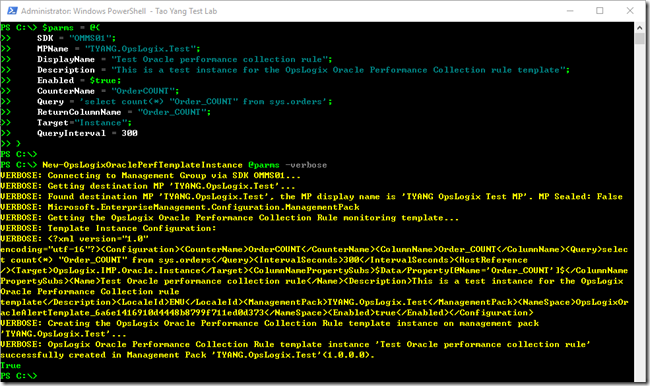650x386 pixels.
Task: Click the 'Found destination MP' verbose line
Action: (311, 197)
